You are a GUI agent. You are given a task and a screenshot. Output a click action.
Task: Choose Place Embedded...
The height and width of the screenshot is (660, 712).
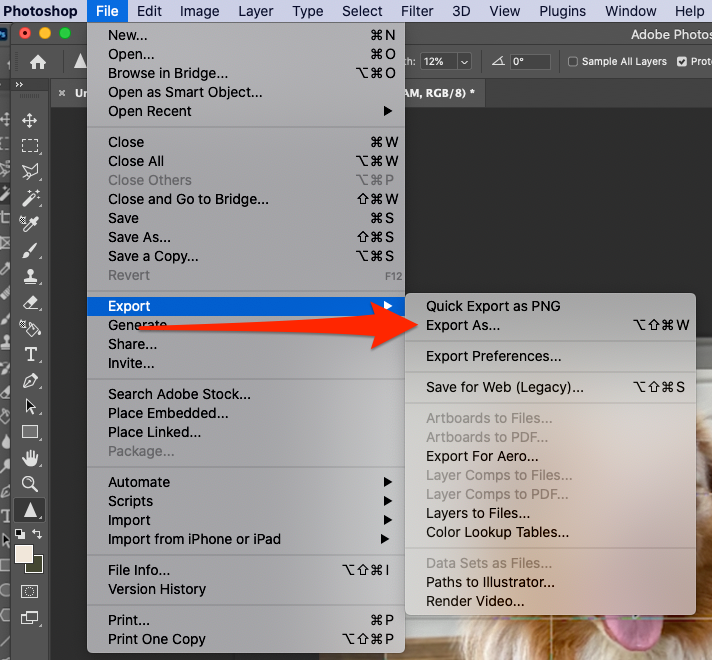click(246, 413)
